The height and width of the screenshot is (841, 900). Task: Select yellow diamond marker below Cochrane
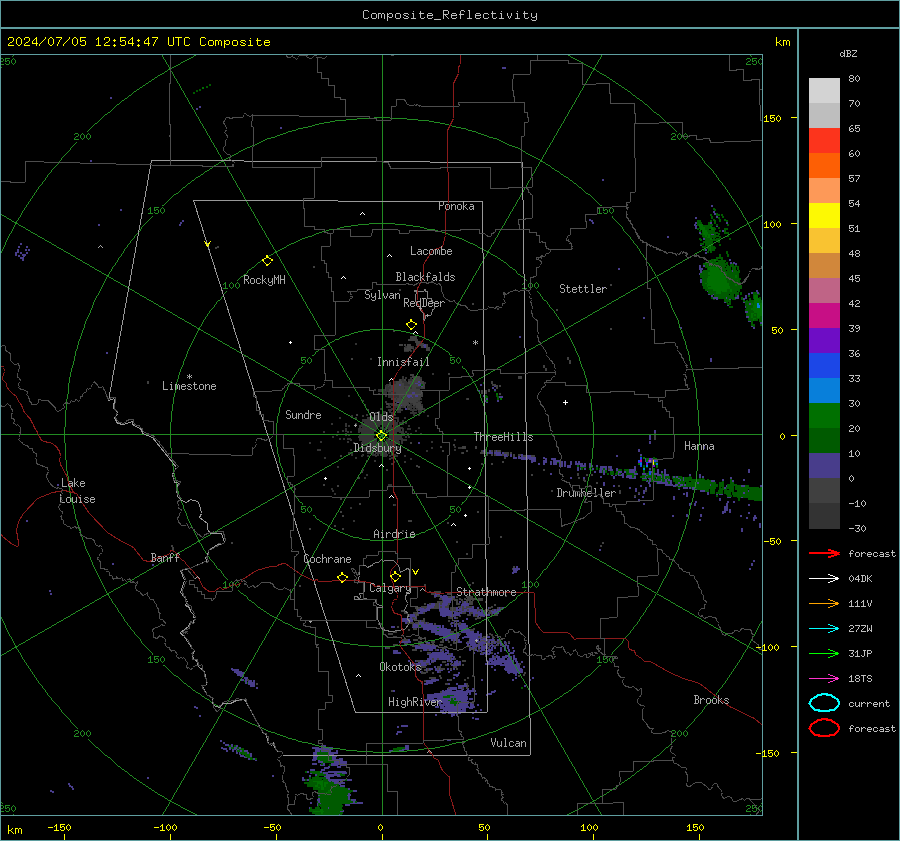(342, 578)
